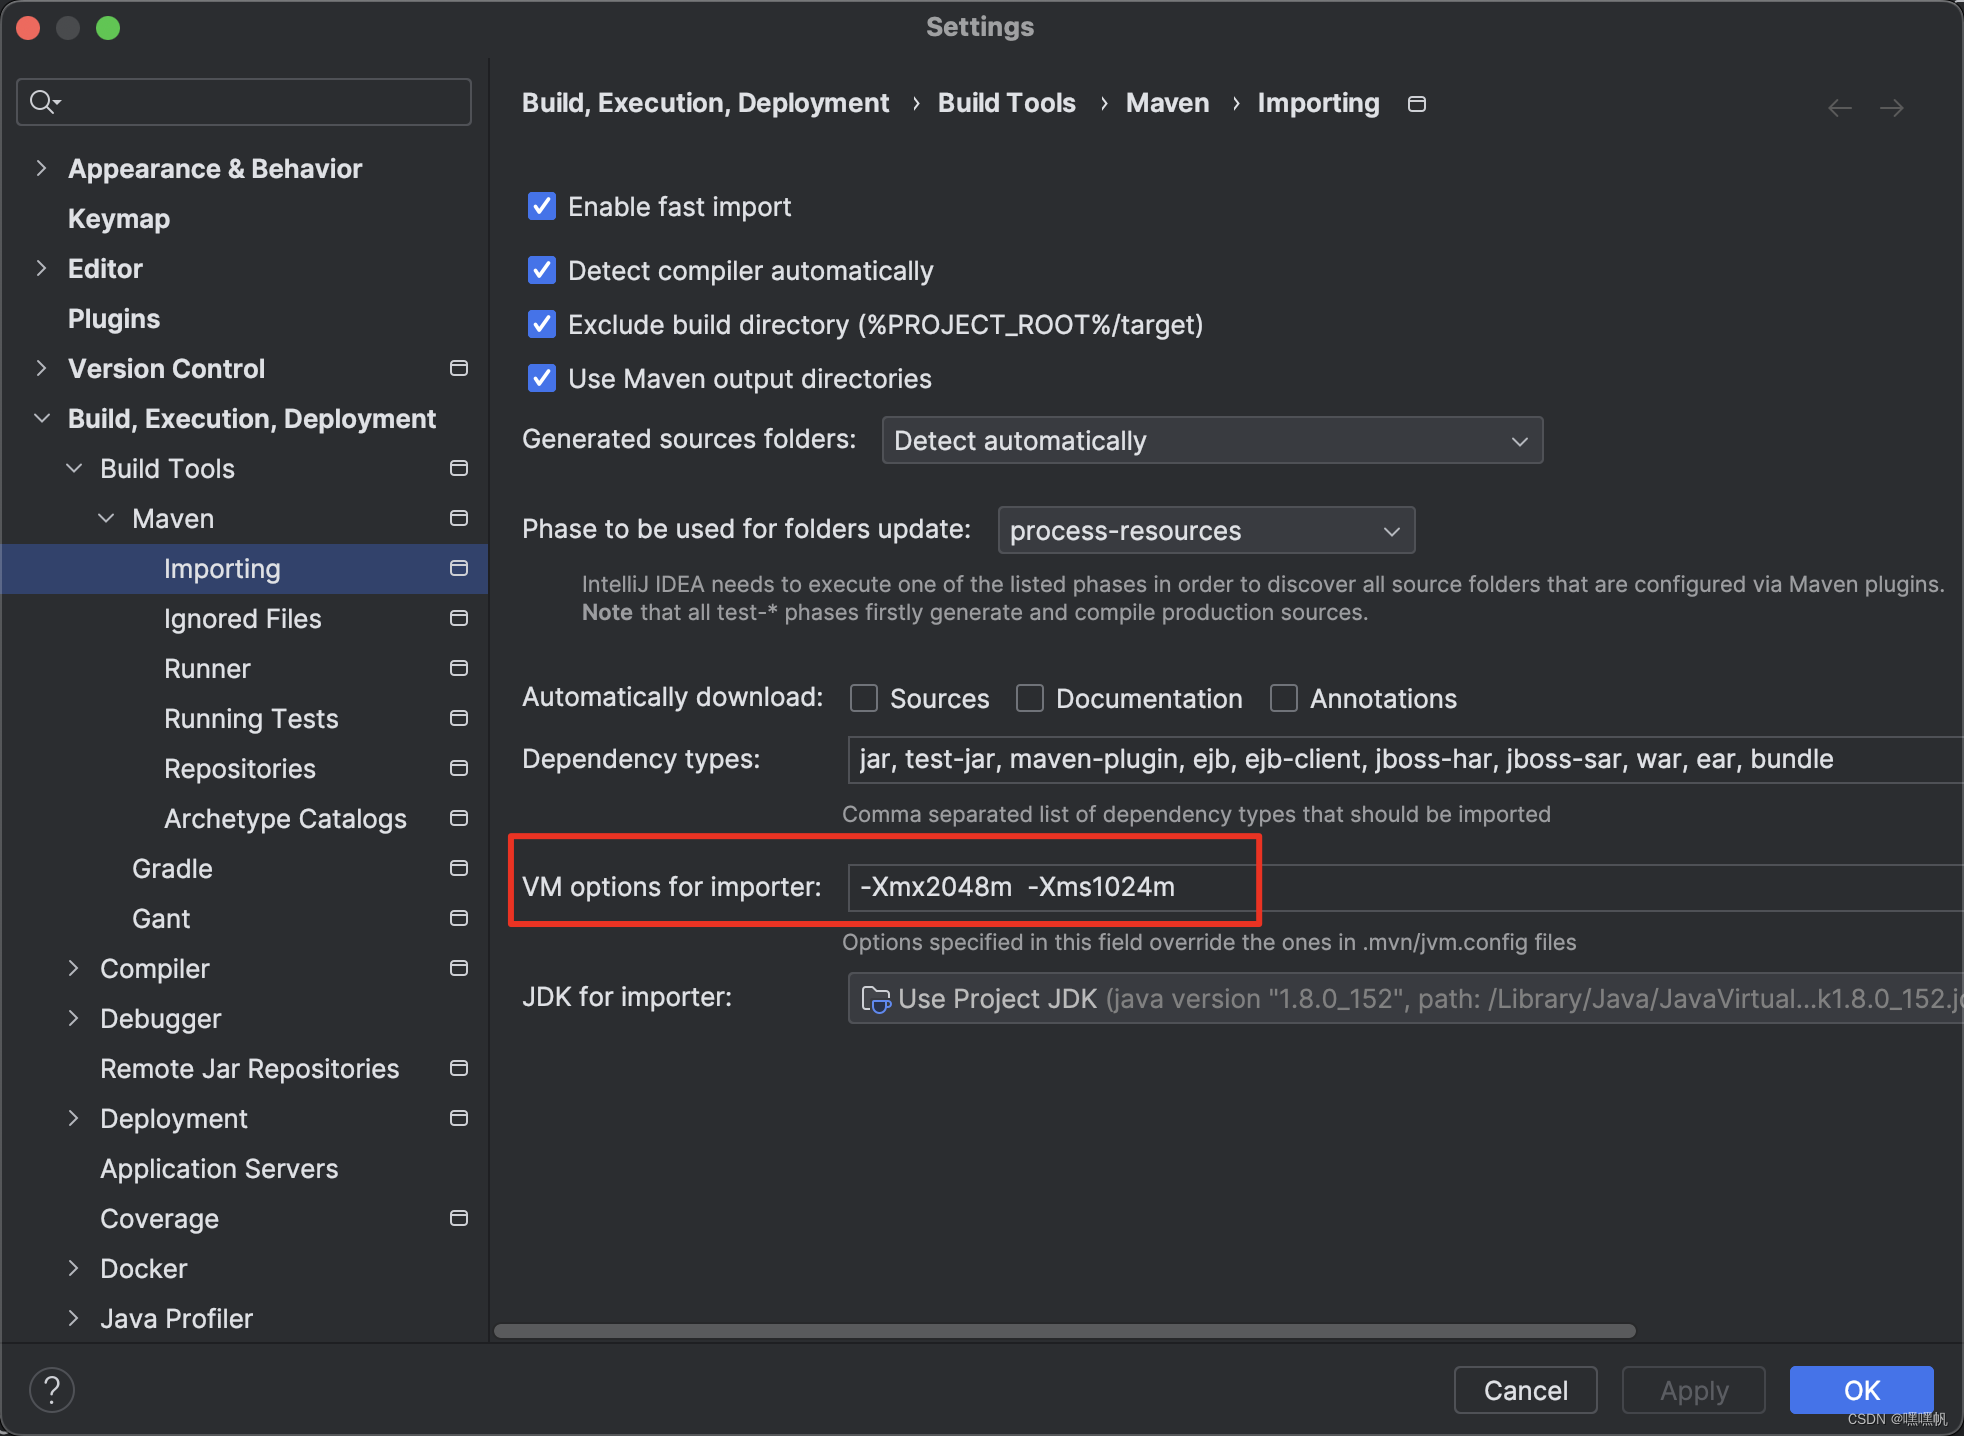Open the Generated sources folders dropdown

[1519, 440]
